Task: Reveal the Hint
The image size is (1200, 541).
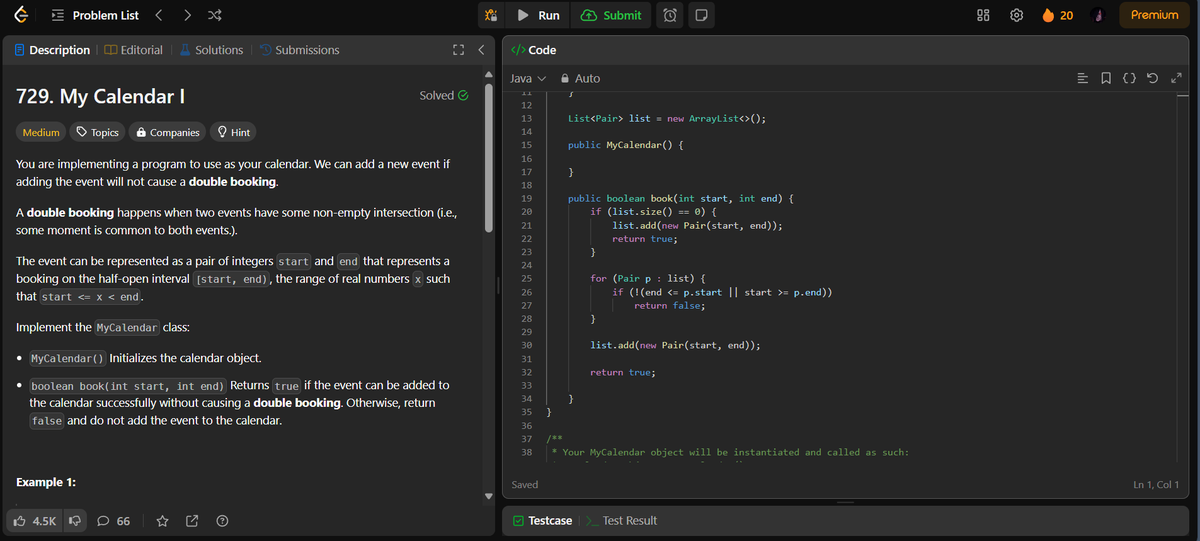Action: point(233,132)
